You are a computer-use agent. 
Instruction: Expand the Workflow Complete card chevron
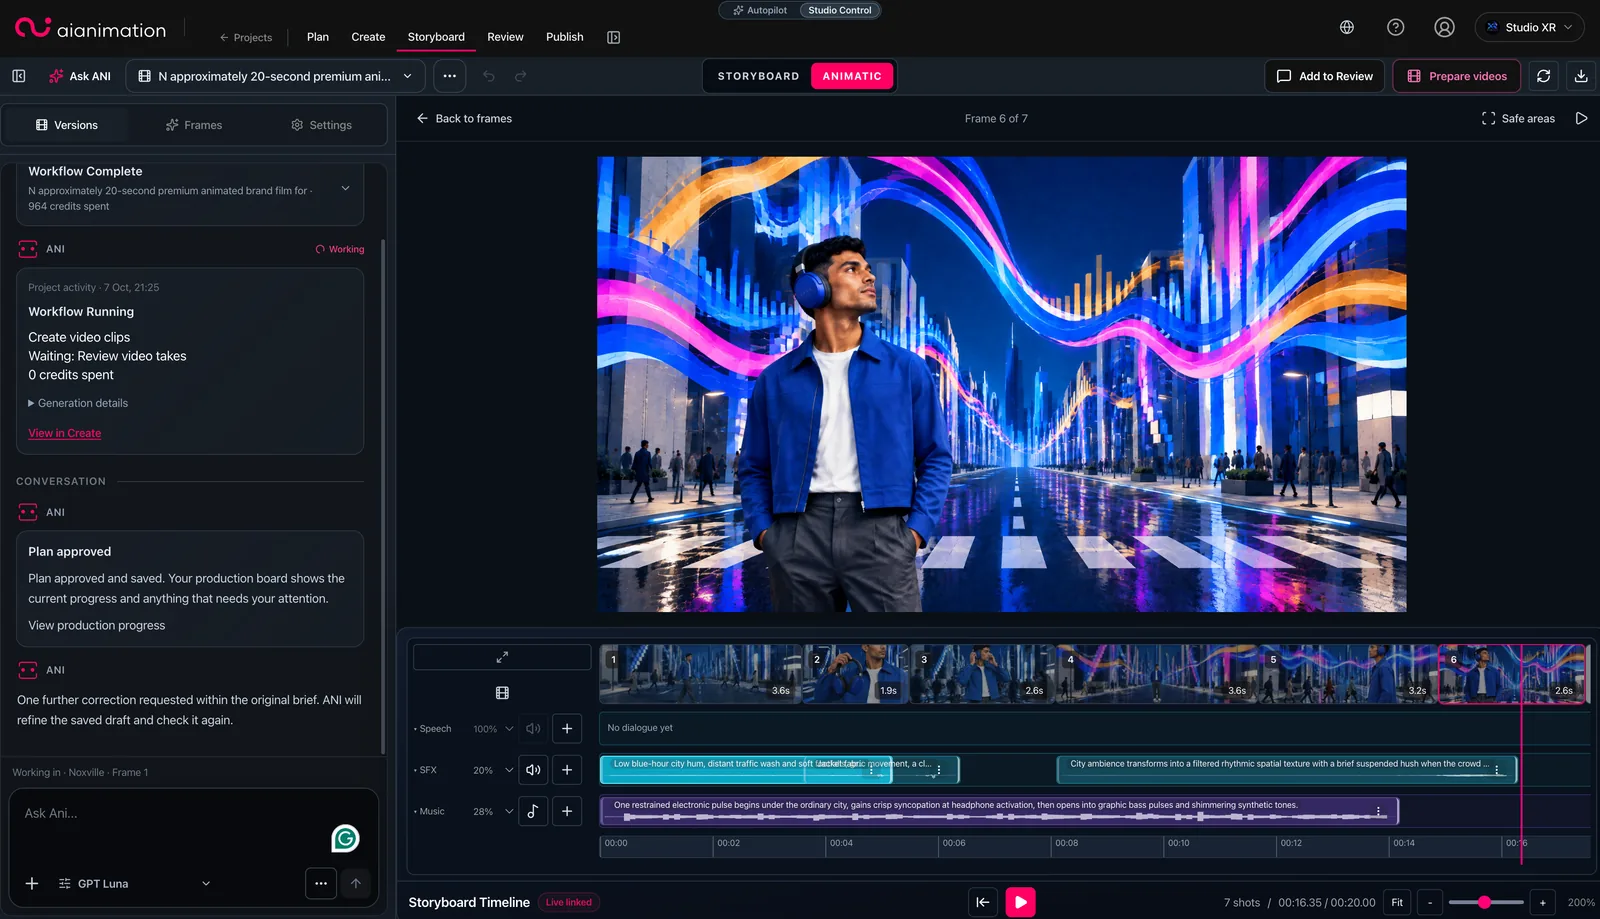(x=346, y=188)
